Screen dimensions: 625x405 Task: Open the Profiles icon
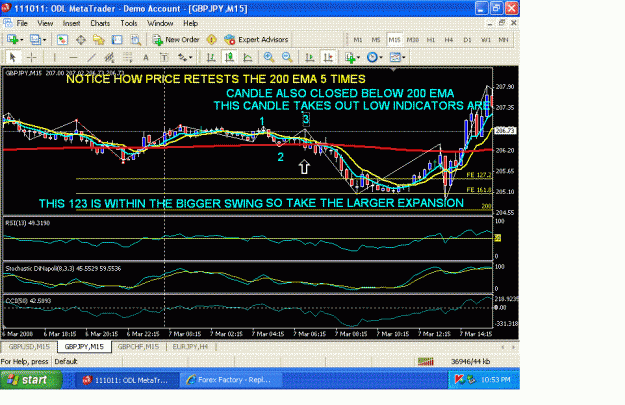coord(35,39)
